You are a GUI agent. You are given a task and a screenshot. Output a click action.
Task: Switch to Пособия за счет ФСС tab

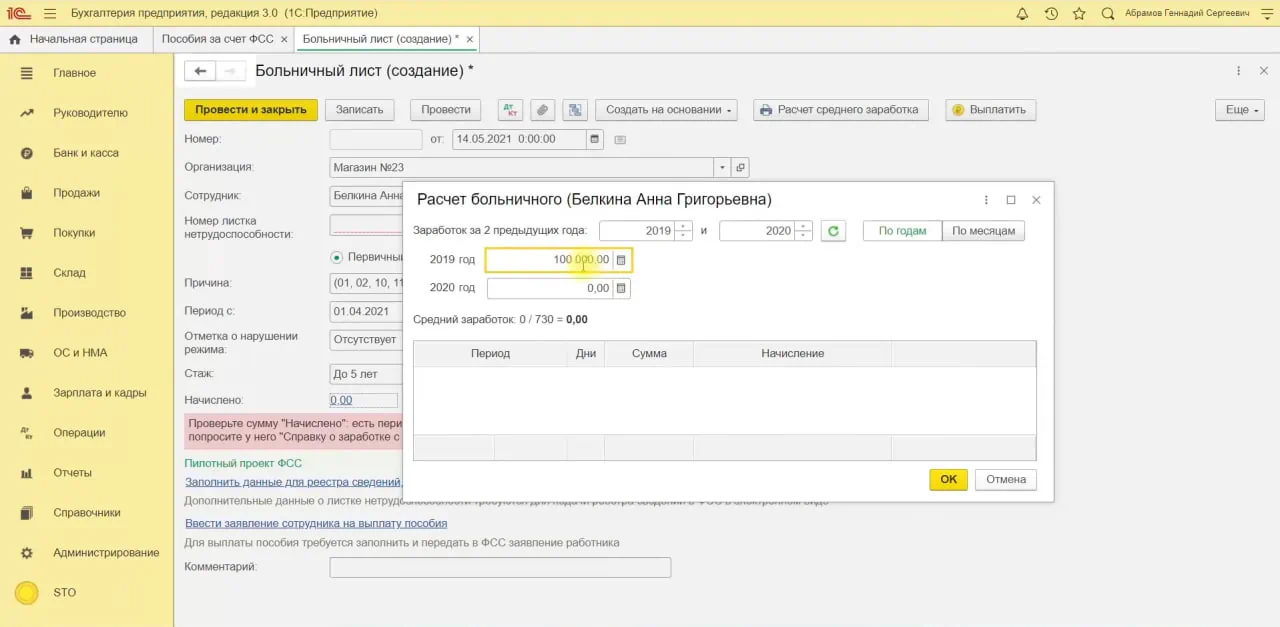click(x=216, y=39)
